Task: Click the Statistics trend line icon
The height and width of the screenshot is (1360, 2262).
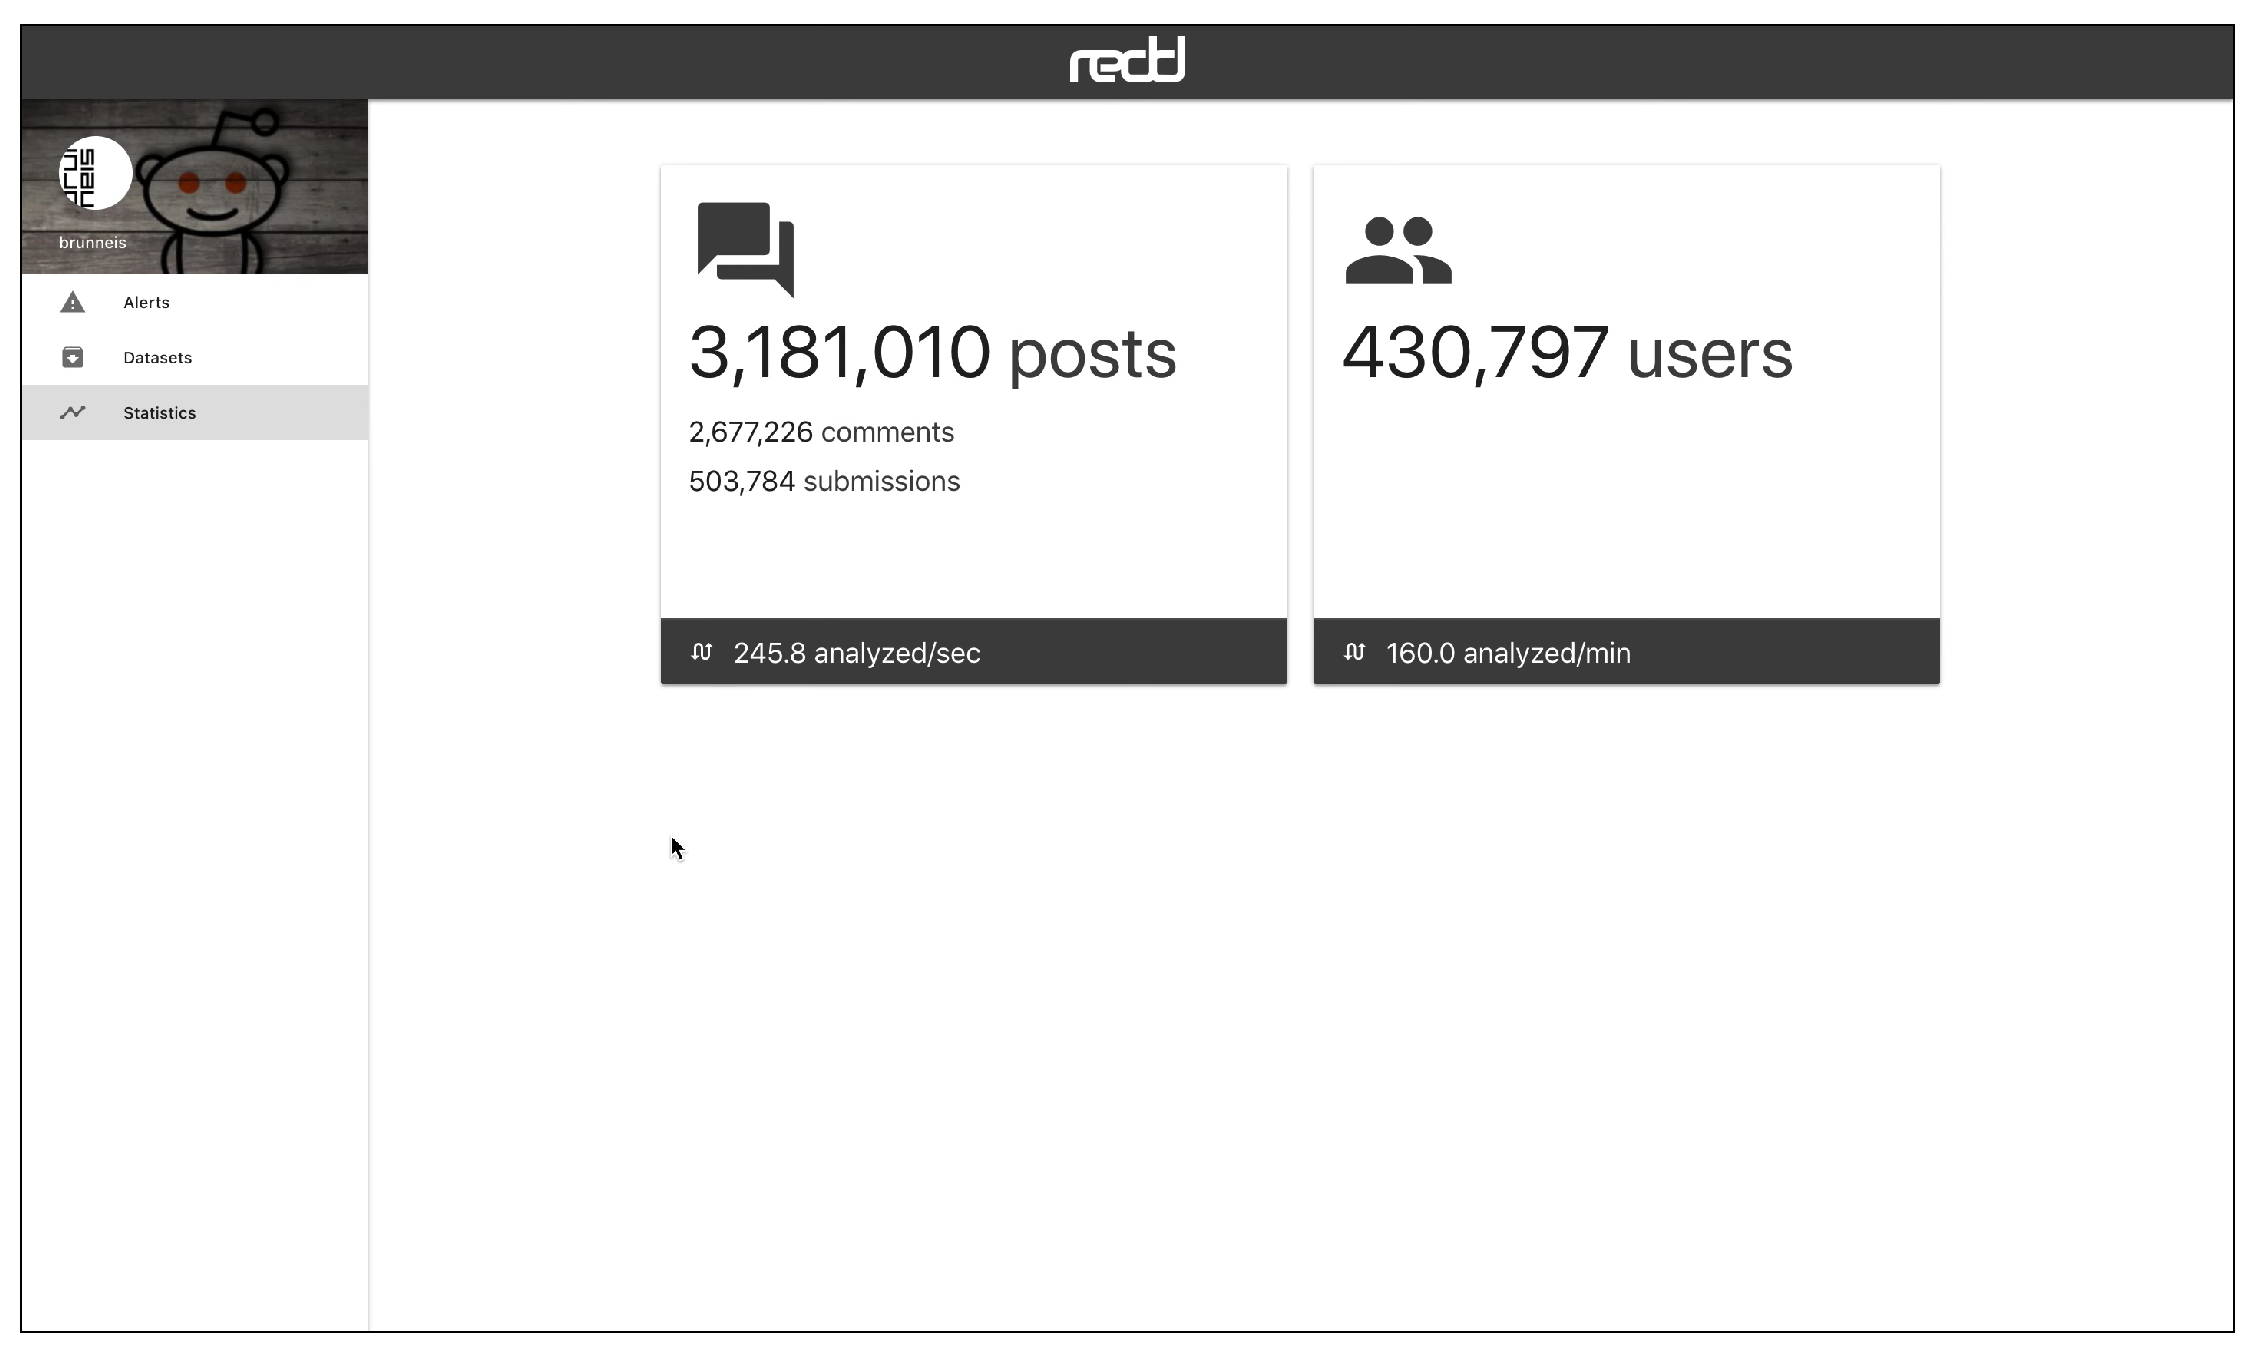Action: (72, 412)
